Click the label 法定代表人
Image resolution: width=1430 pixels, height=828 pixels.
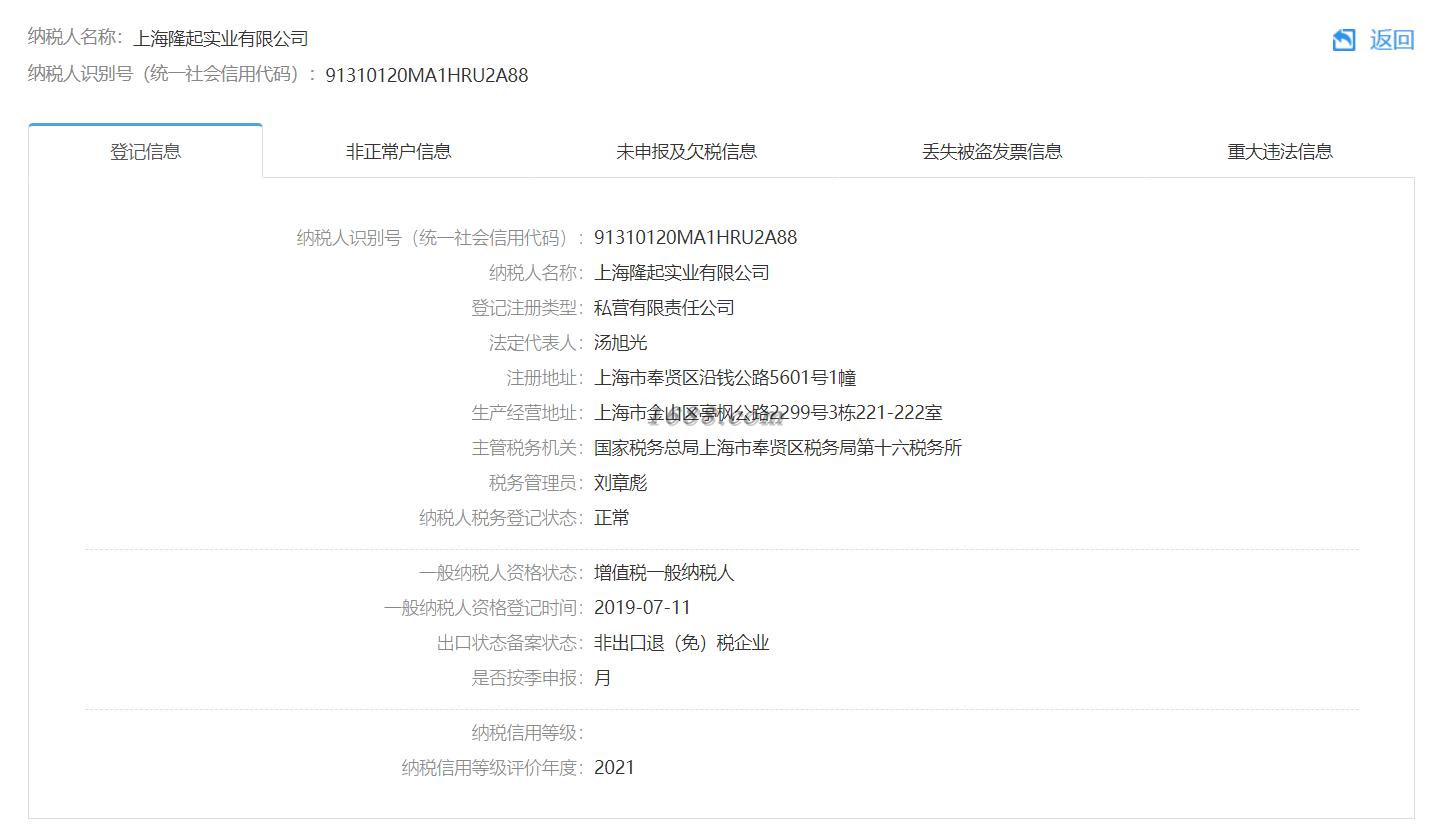click(536, 343)
